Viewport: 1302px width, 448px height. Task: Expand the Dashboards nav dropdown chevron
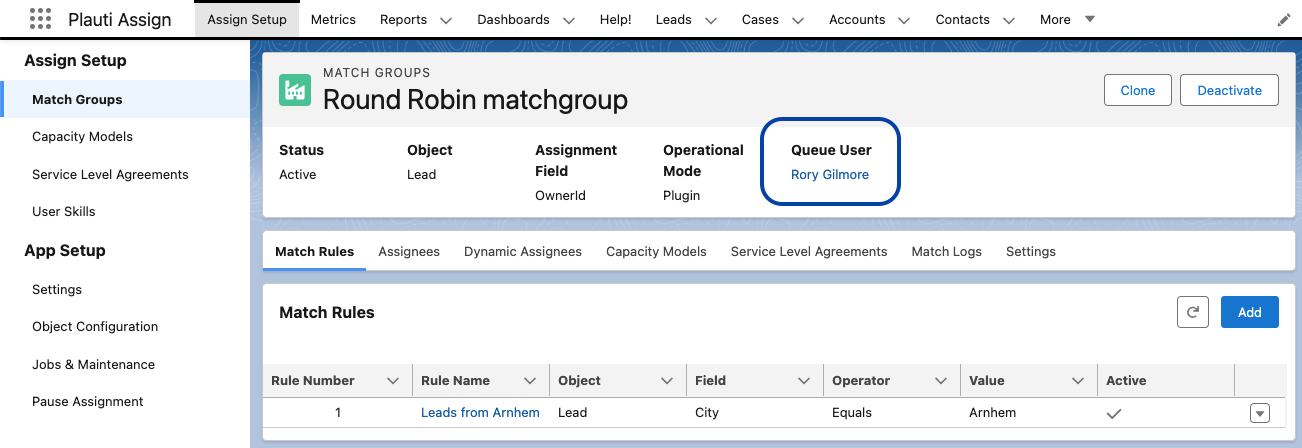(x=568, y=20)
